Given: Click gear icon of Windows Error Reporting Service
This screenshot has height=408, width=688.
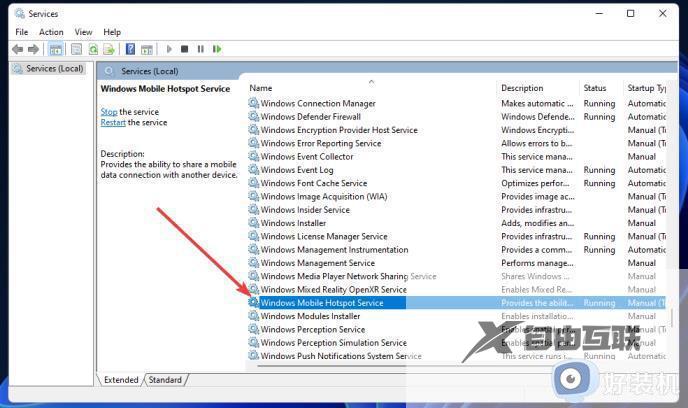Looking at the screenshot, I should (254, 143).
